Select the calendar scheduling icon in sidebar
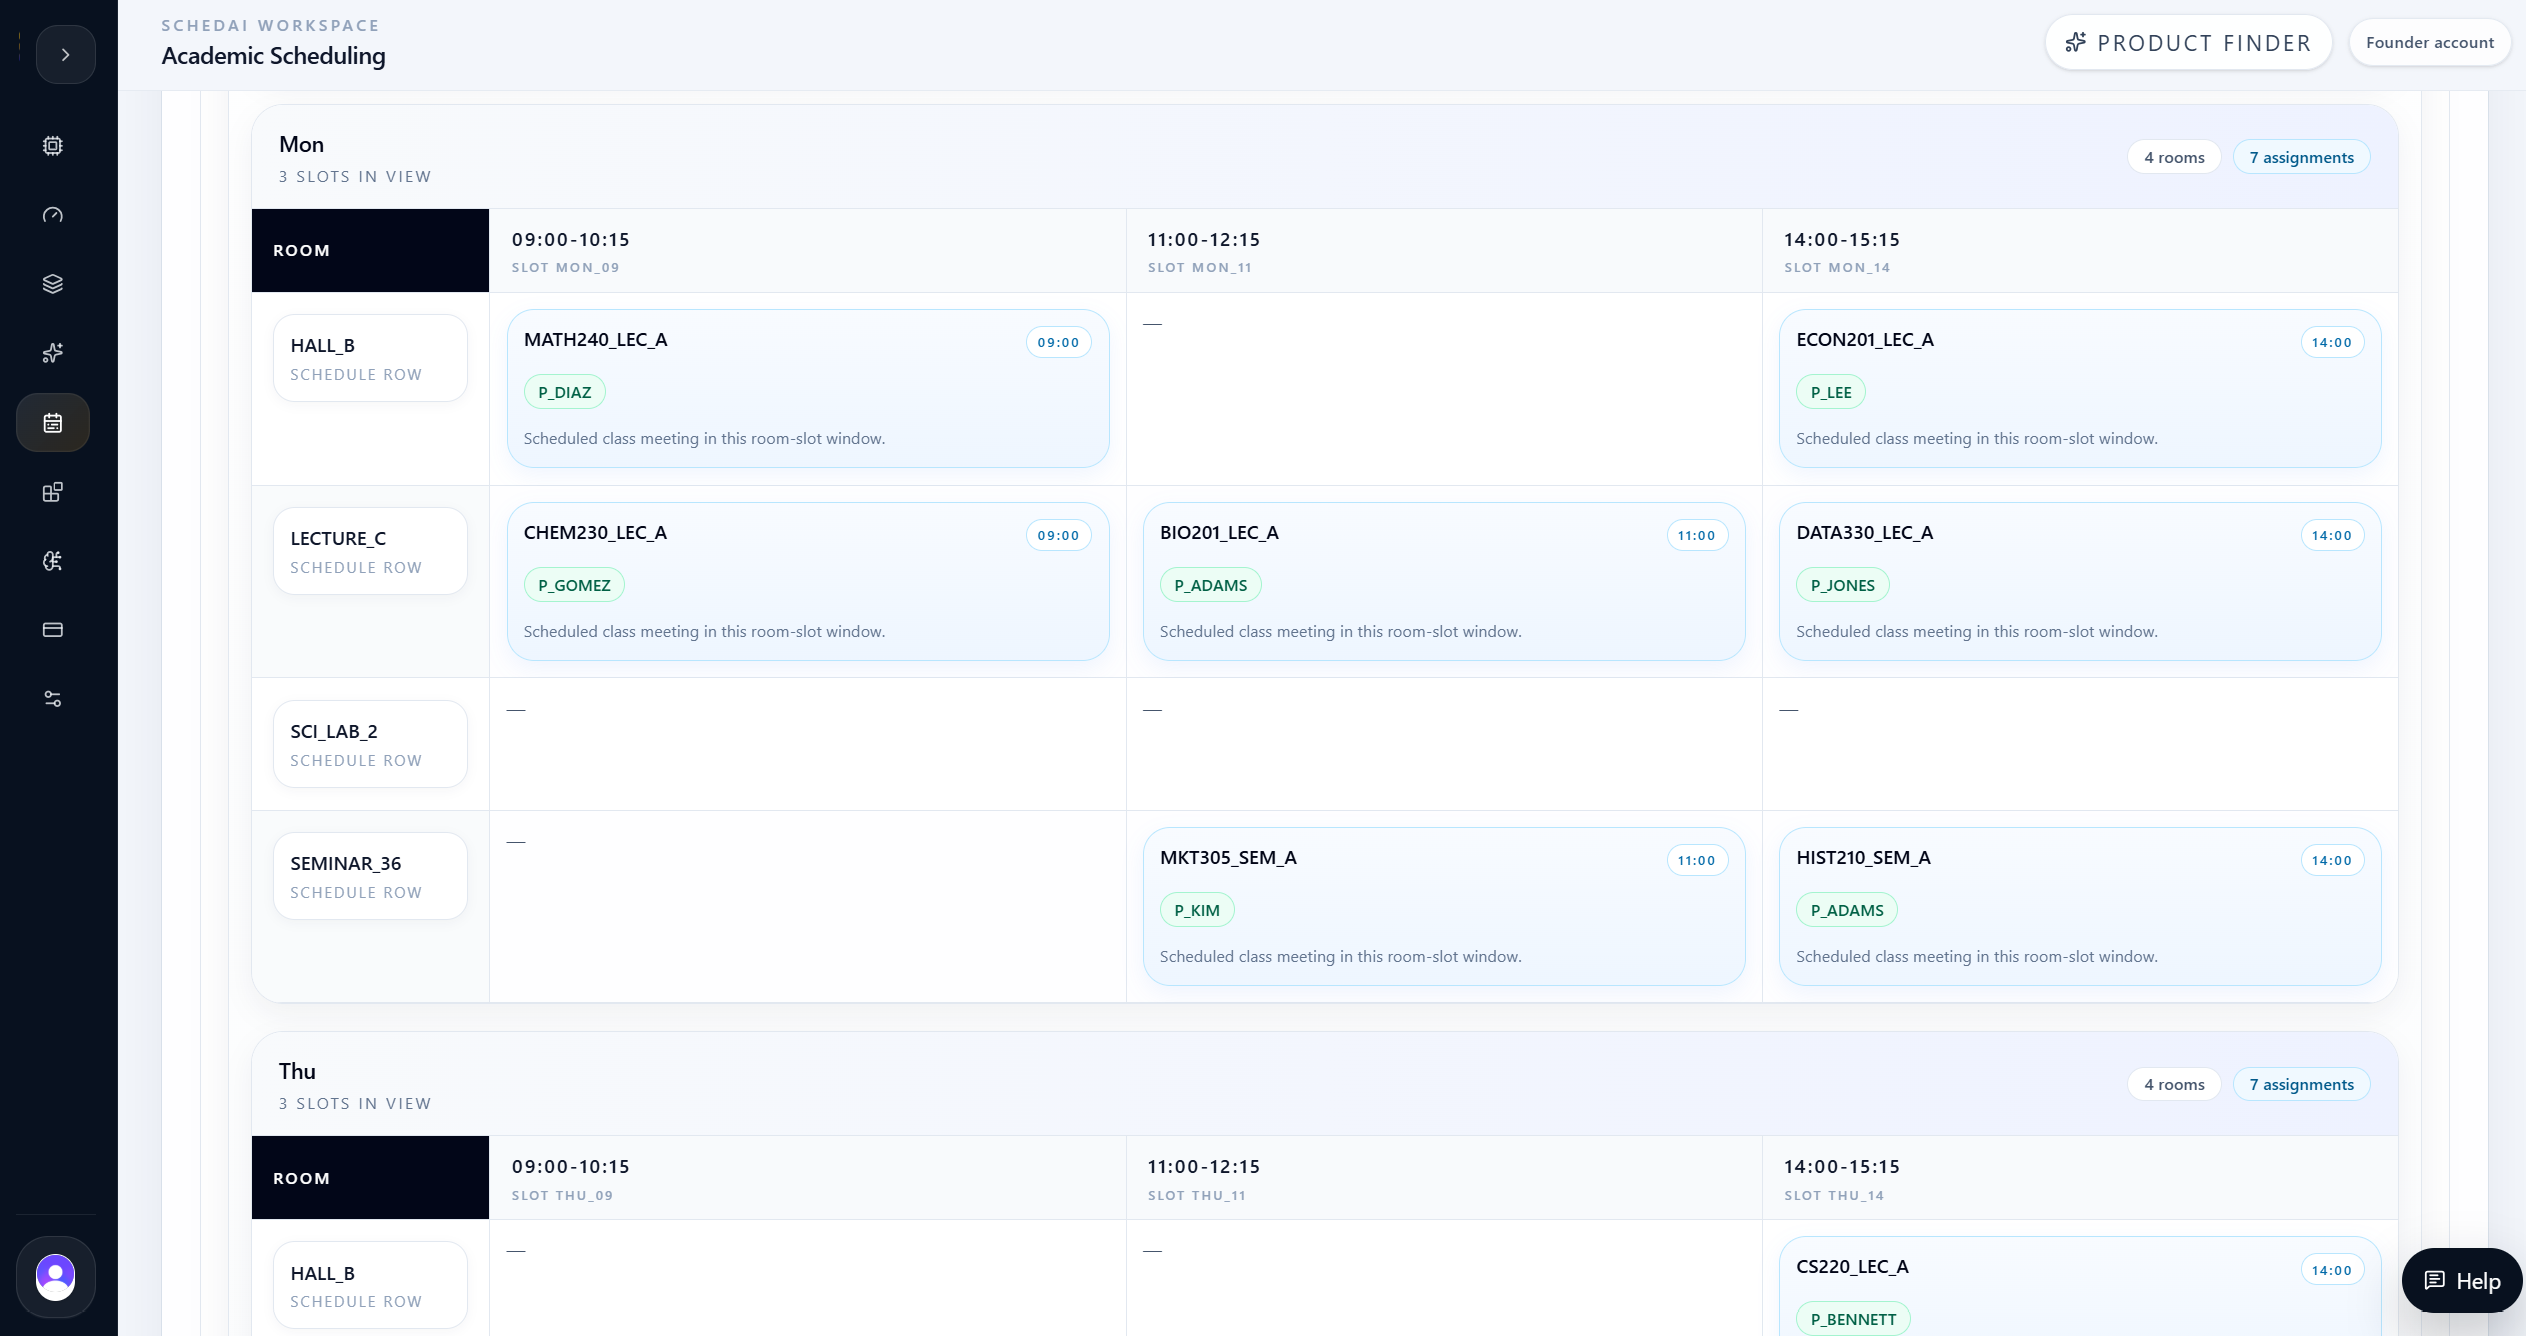Screen dimensions: 2526x1336 [x=53, y=422]
